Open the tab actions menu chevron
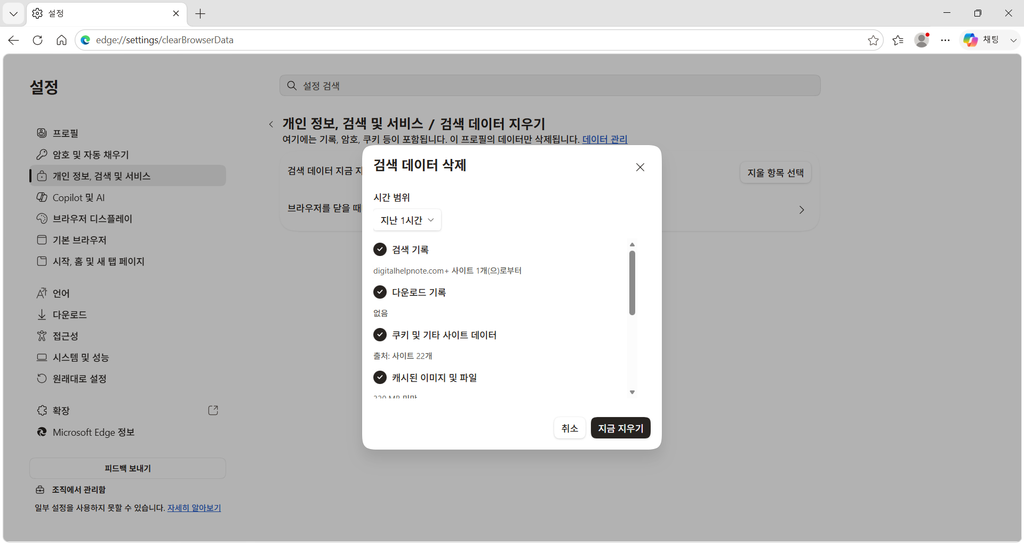The height and width of the screenshot is (544, 1024). click(x=13, y=13)
